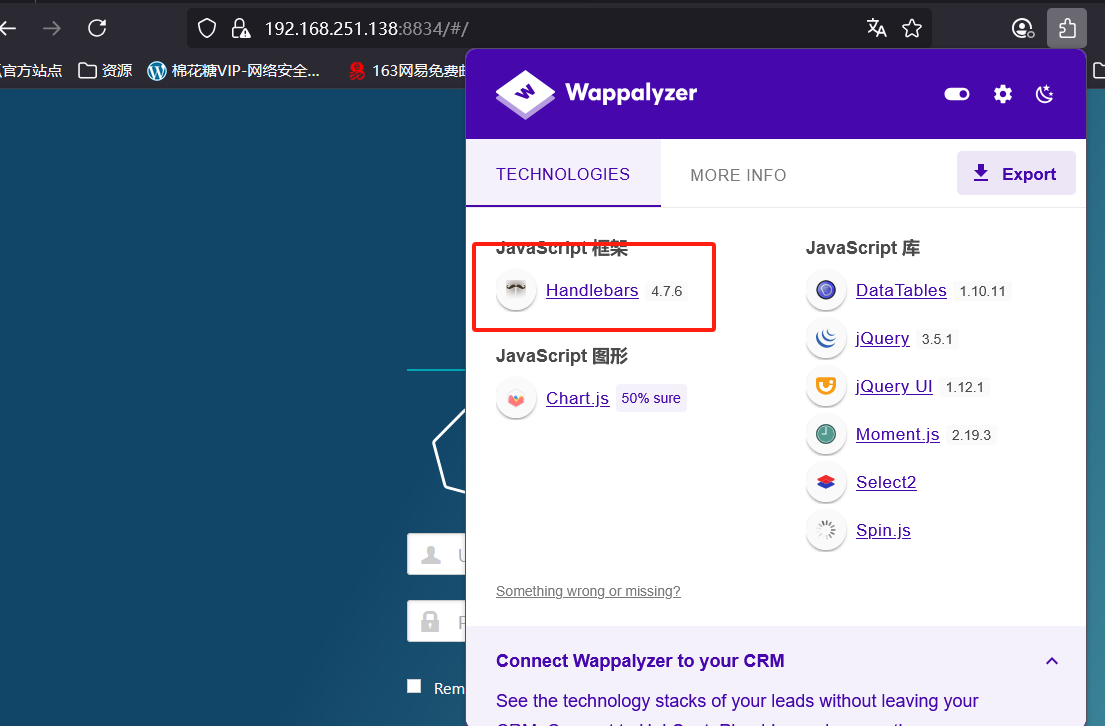The height and width of the screenshot is (726, 1105).
Task: Click the Select2 icon
Action: point(826,482)
